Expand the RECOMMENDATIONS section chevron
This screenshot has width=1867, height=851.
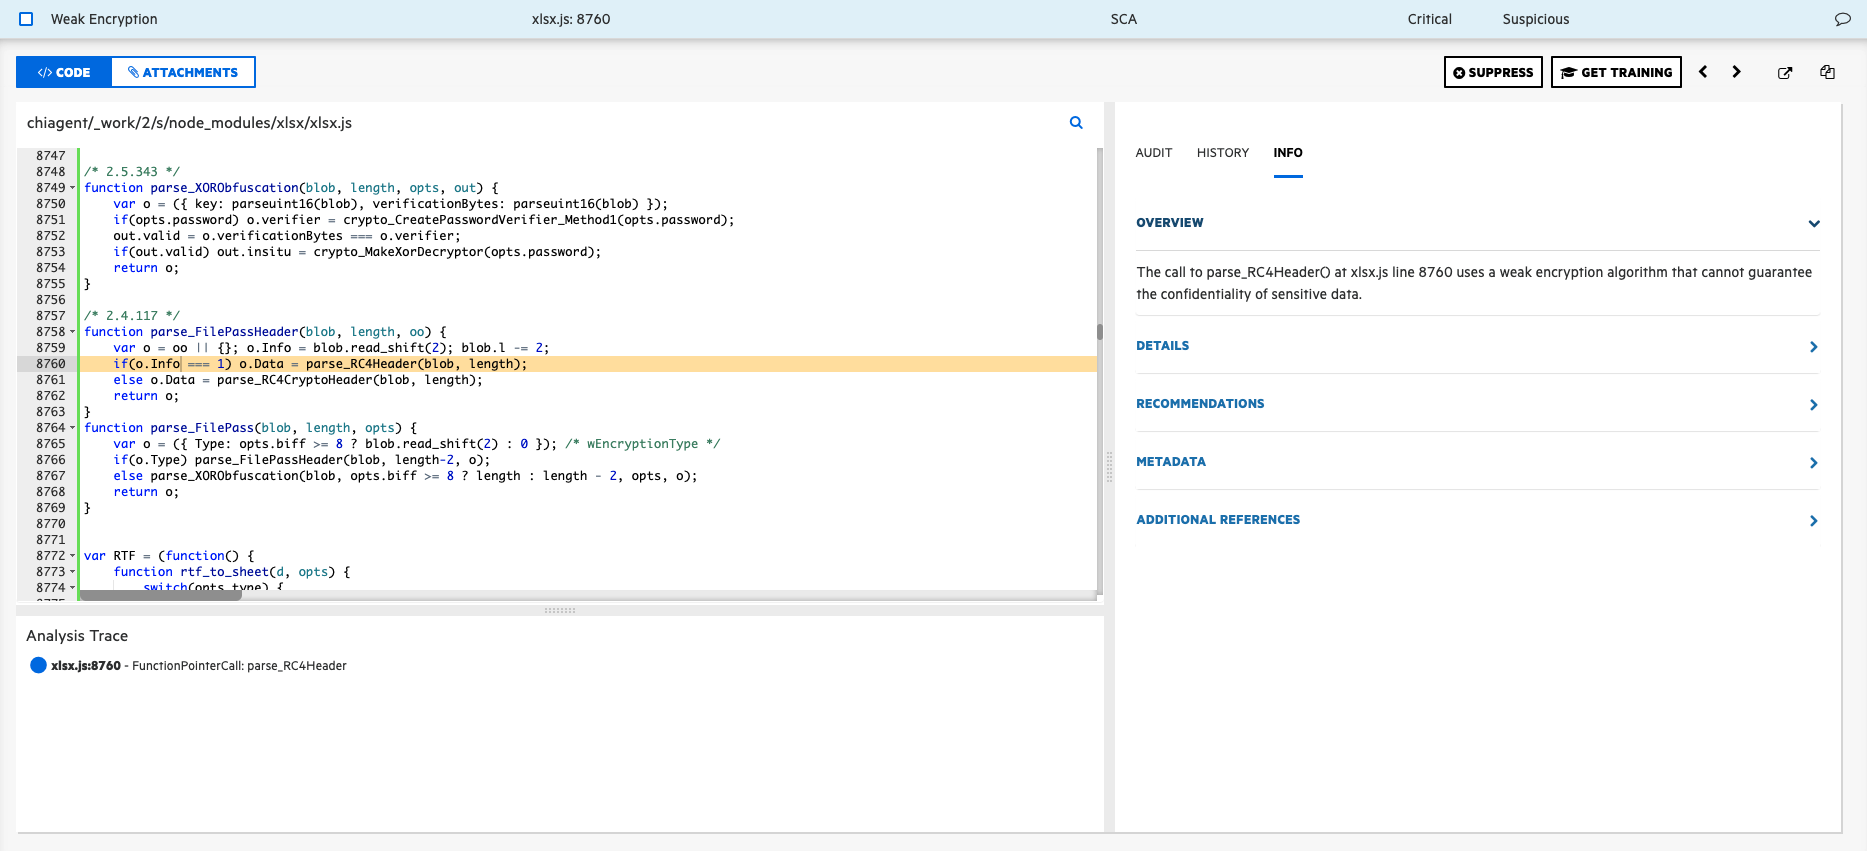1813,404
